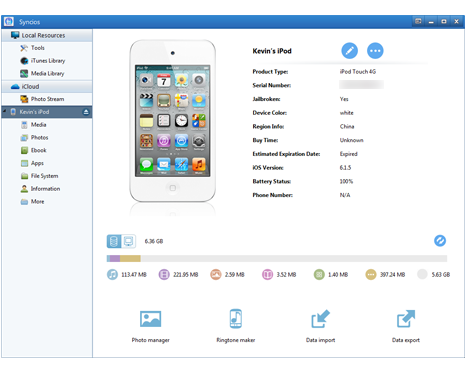Maximize the Syncios window
Screen dimensions: 465x372
tap(444, 21)
